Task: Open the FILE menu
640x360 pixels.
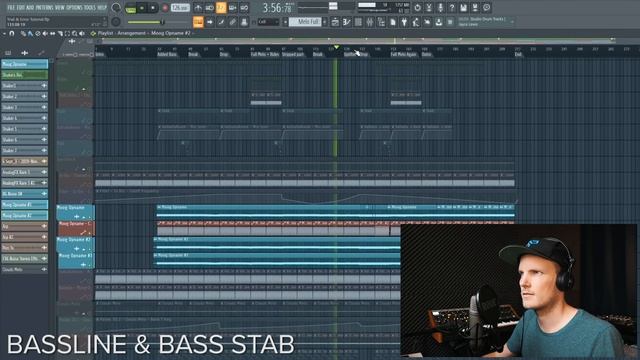Action: coord(11,7)
